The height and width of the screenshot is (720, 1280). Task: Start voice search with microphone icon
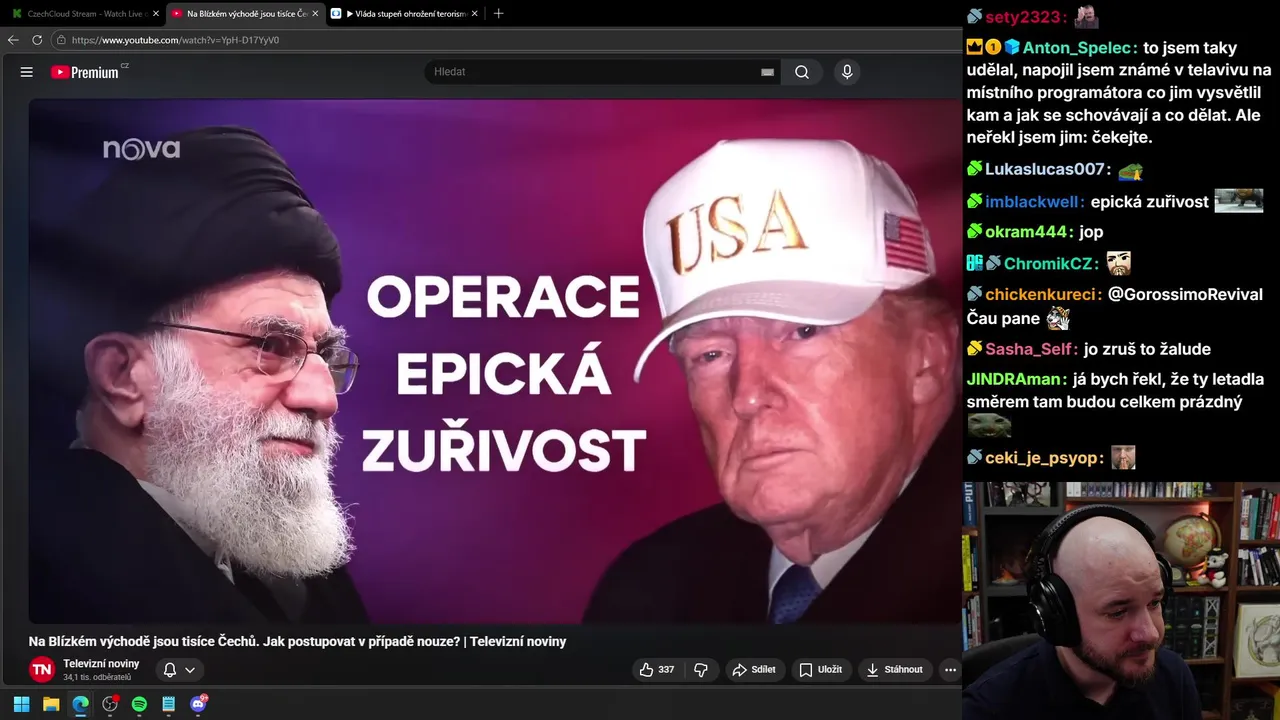coord(847,72)
